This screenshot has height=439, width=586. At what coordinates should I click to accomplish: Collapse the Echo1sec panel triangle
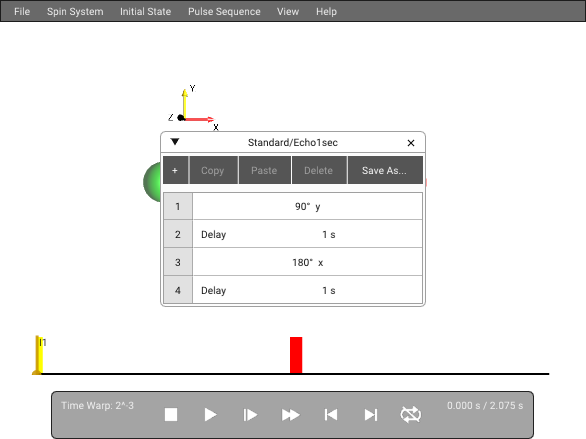(175, 142)
